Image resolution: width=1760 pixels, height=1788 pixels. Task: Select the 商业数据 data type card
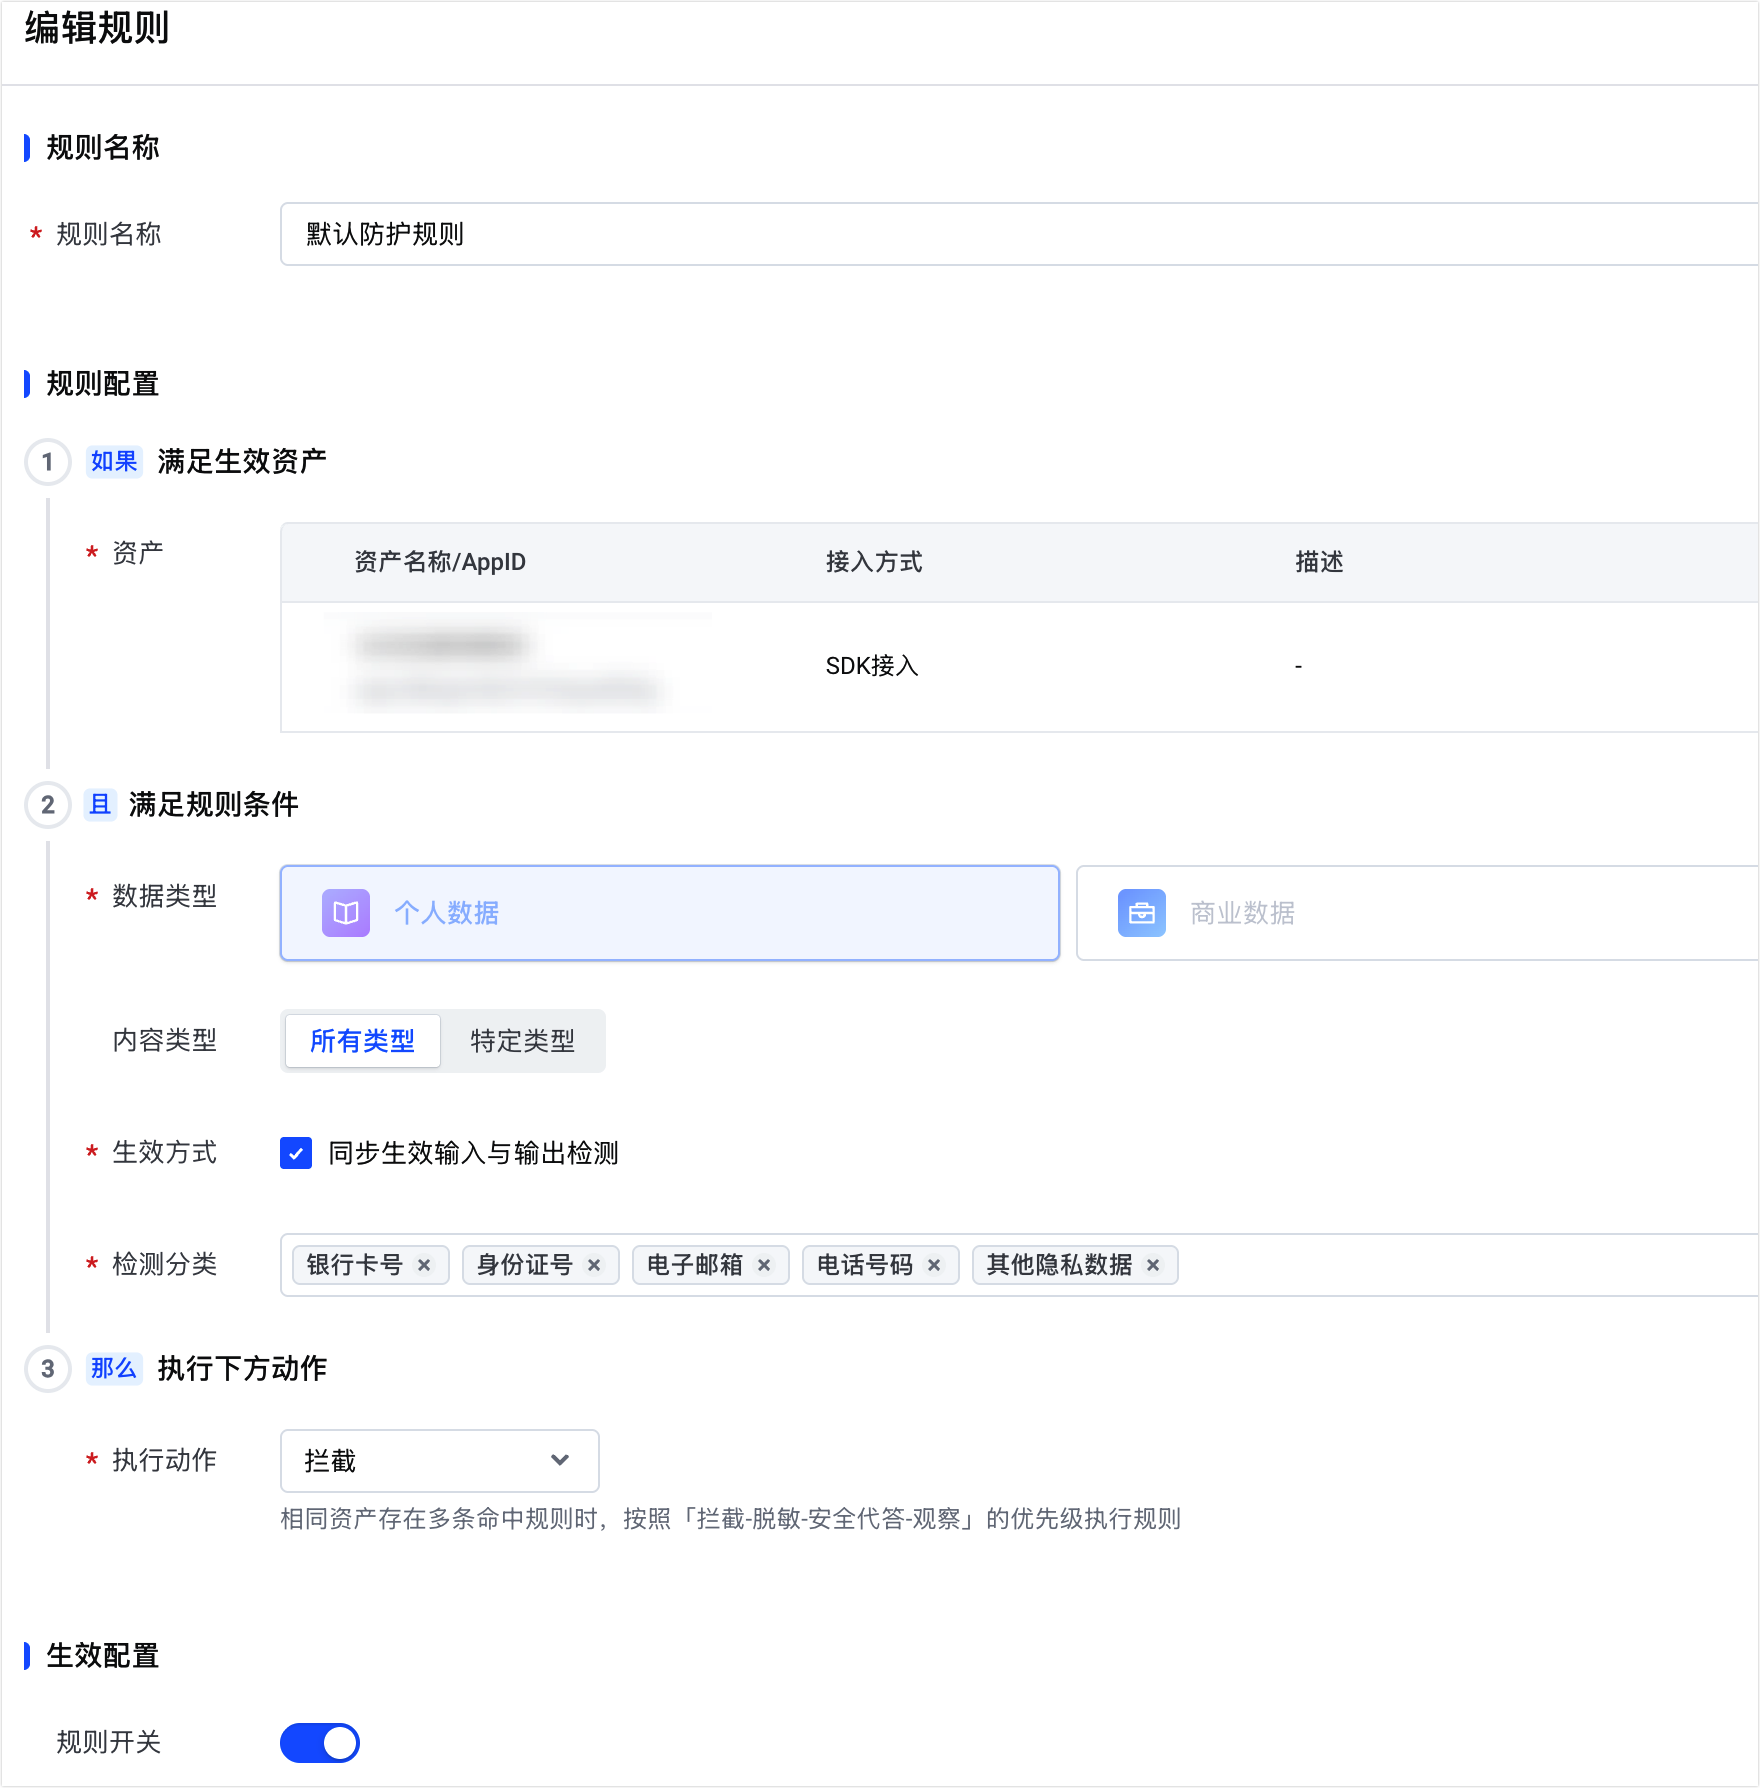[x=1417, y=913]
